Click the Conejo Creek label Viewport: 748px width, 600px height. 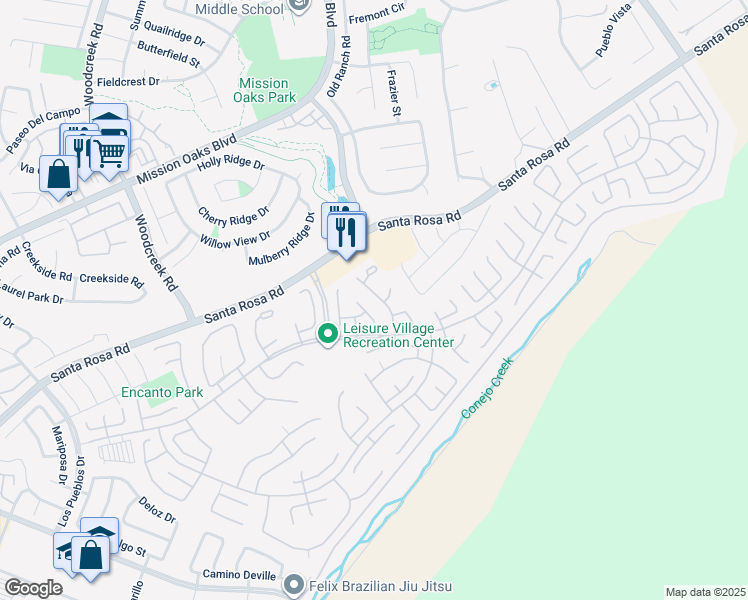[488, 388]
